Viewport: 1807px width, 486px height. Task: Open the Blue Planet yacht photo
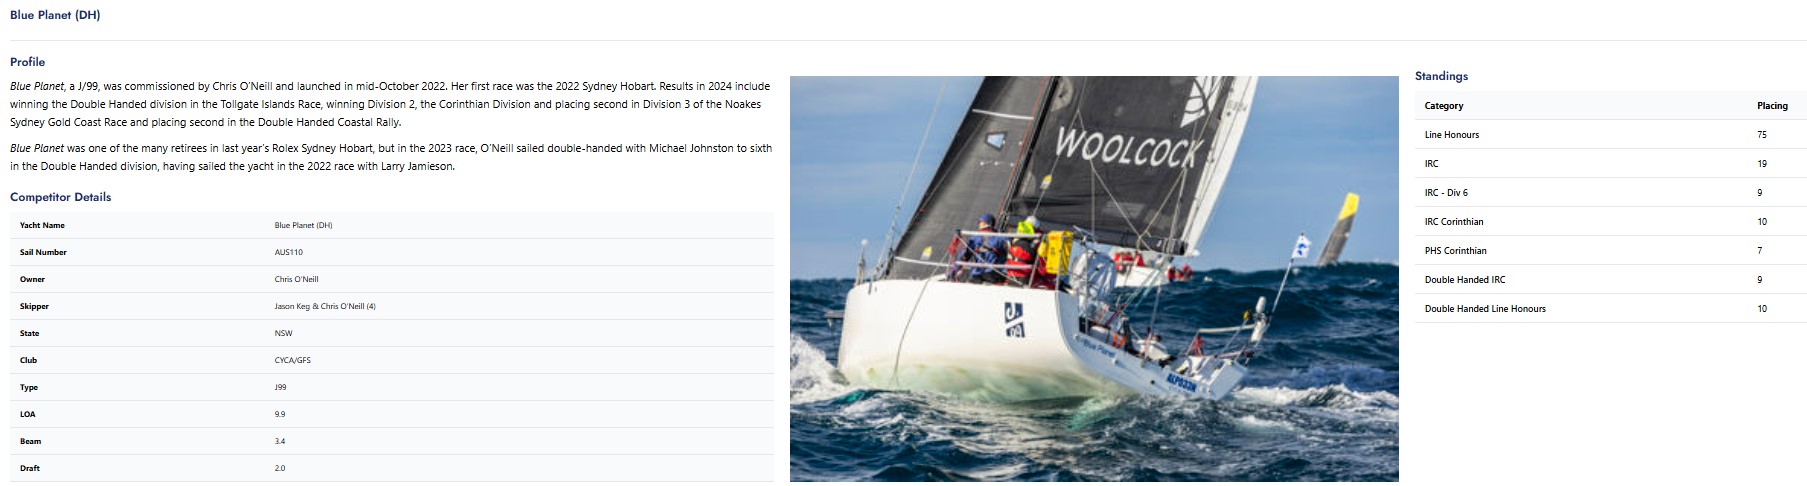click(1094, 279)
